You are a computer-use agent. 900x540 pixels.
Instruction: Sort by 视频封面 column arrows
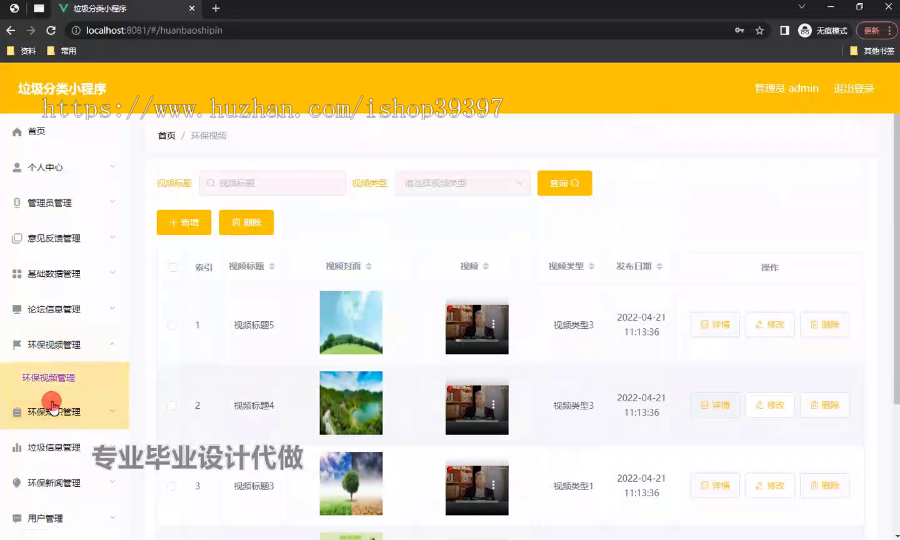[368, 266]
